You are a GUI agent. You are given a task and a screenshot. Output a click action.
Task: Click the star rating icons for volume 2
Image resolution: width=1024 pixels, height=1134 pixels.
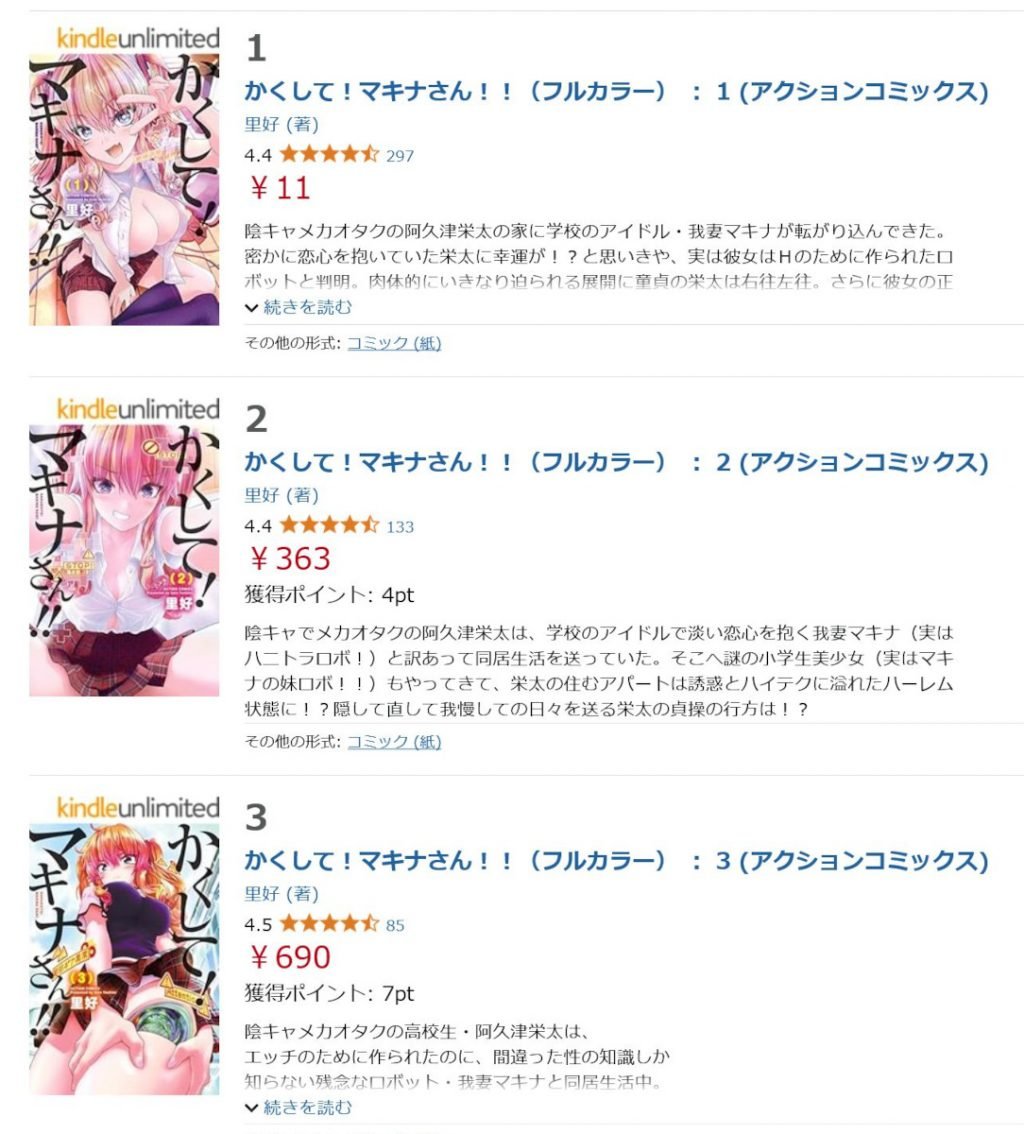(329, 525)
